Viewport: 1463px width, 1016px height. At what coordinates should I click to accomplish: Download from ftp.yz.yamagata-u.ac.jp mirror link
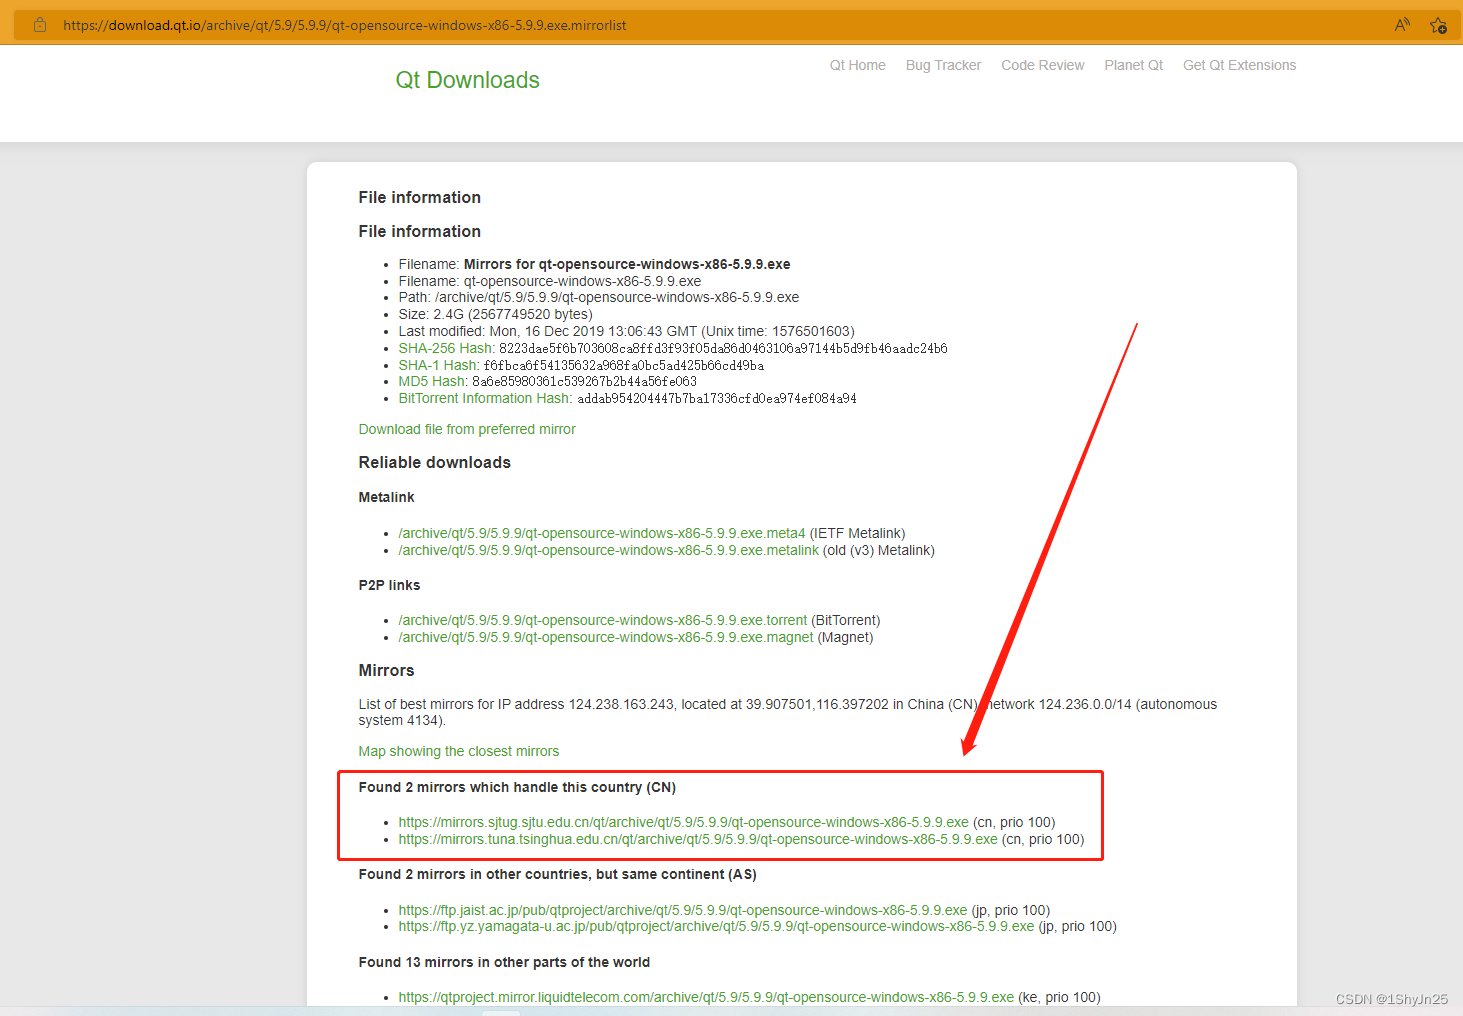(716, 926)
